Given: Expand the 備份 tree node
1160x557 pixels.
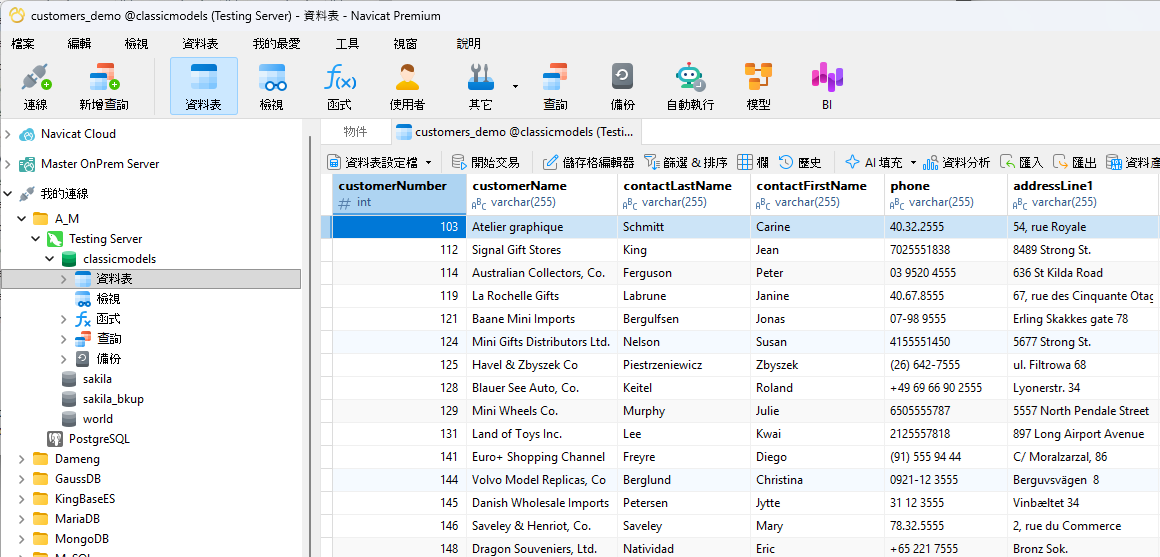Looking at the screenshot, I should click(x=64, y=359).
